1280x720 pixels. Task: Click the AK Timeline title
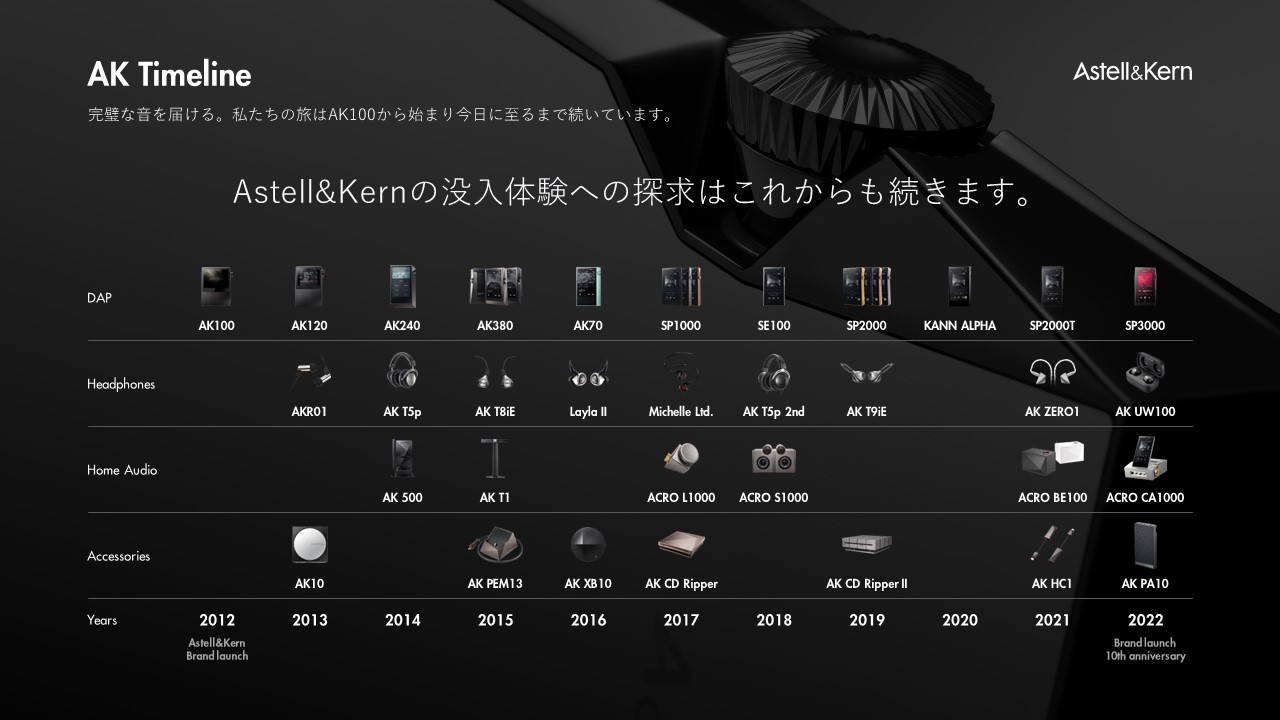pyautogui.click(x=169, y=74)
